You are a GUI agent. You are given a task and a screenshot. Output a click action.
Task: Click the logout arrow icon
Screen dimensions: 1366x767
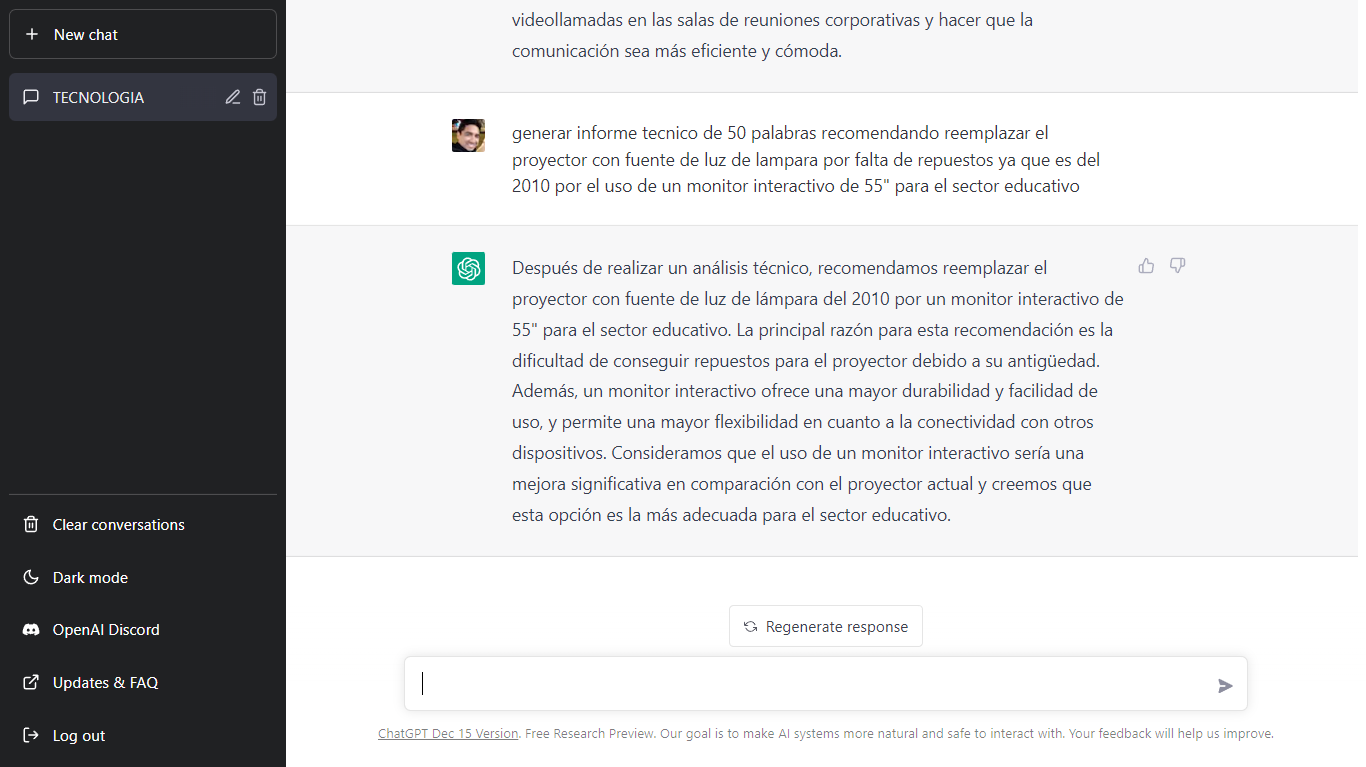(x=30, y=735)
